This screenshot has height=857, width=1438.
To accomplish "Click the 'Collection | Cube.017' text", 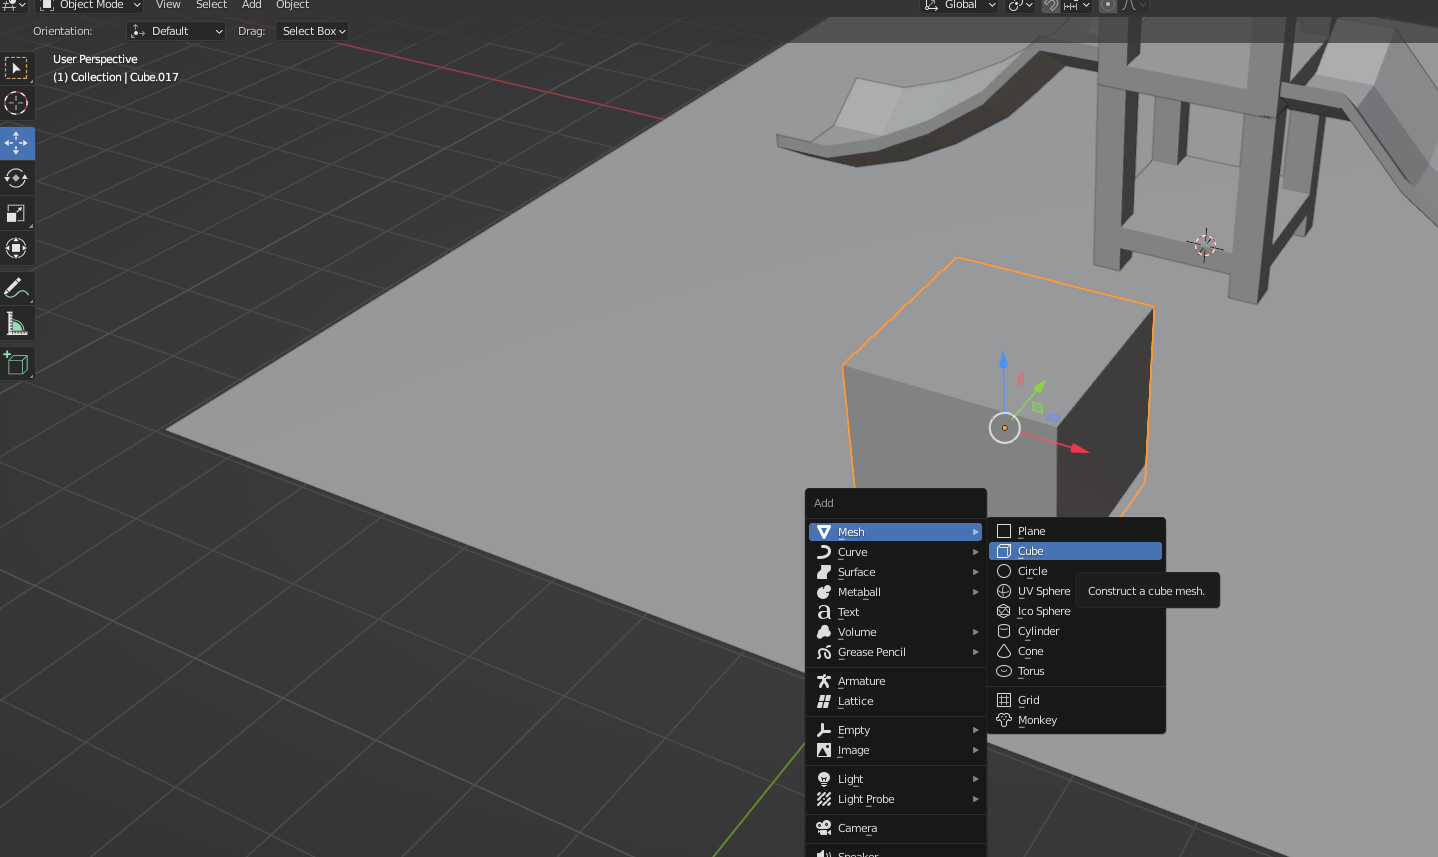I will (124, 77).
